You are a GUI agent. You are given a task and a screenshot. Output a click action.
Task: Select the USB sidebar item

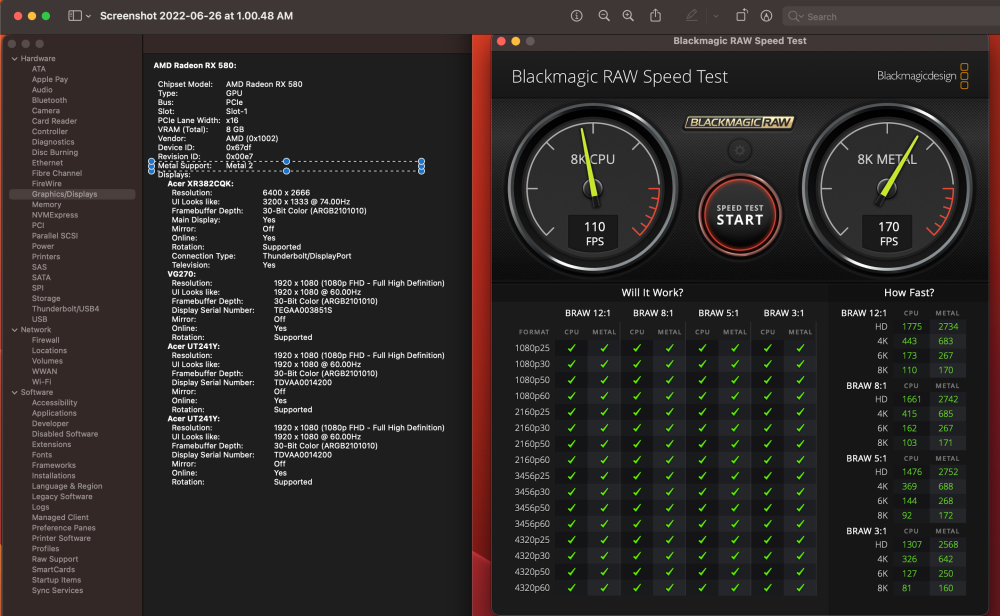pos(40,319)
